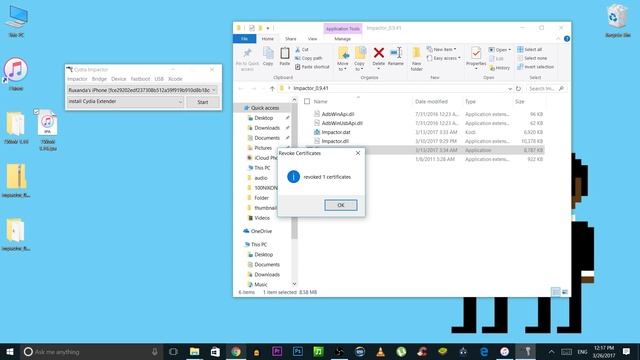The height and width of the screenshot is (360, 640).
Task: Open the Fastboot menu in Cydia Impactor
Action: pos(140,79)
